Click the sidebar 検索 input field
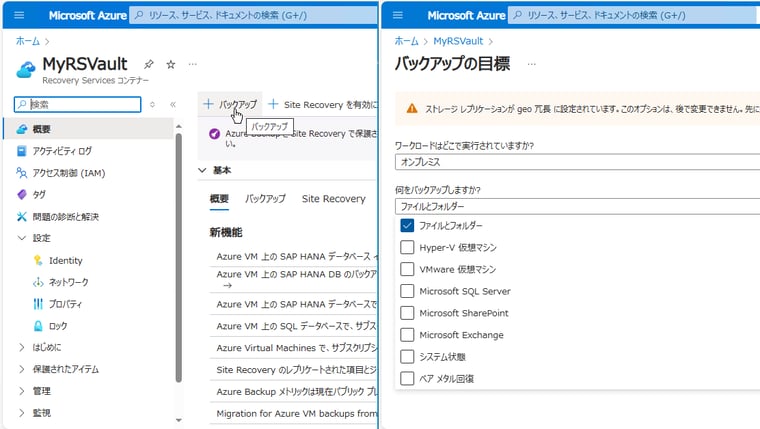 [78, 104]
